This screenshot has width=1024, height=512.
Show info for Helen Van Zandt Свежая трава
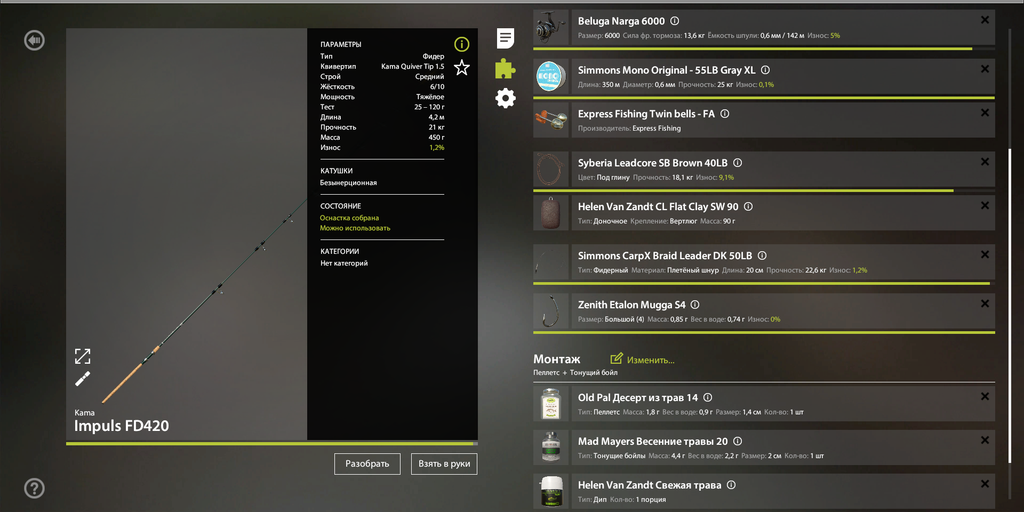pos(731,485)
